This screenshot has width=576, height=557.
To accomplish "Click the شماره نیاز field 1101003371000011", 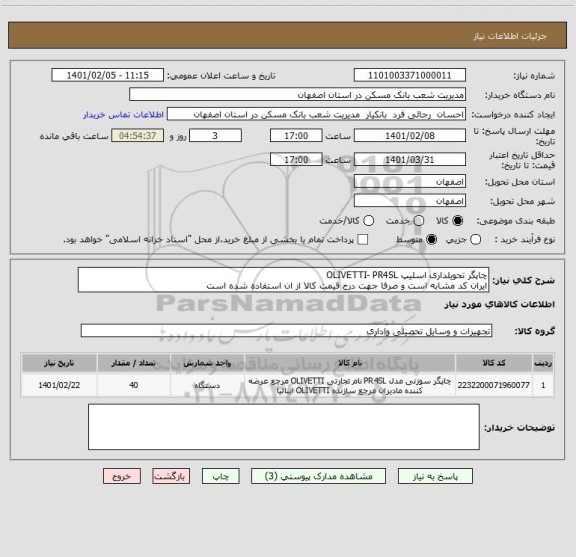I will [x=410, y=75].
